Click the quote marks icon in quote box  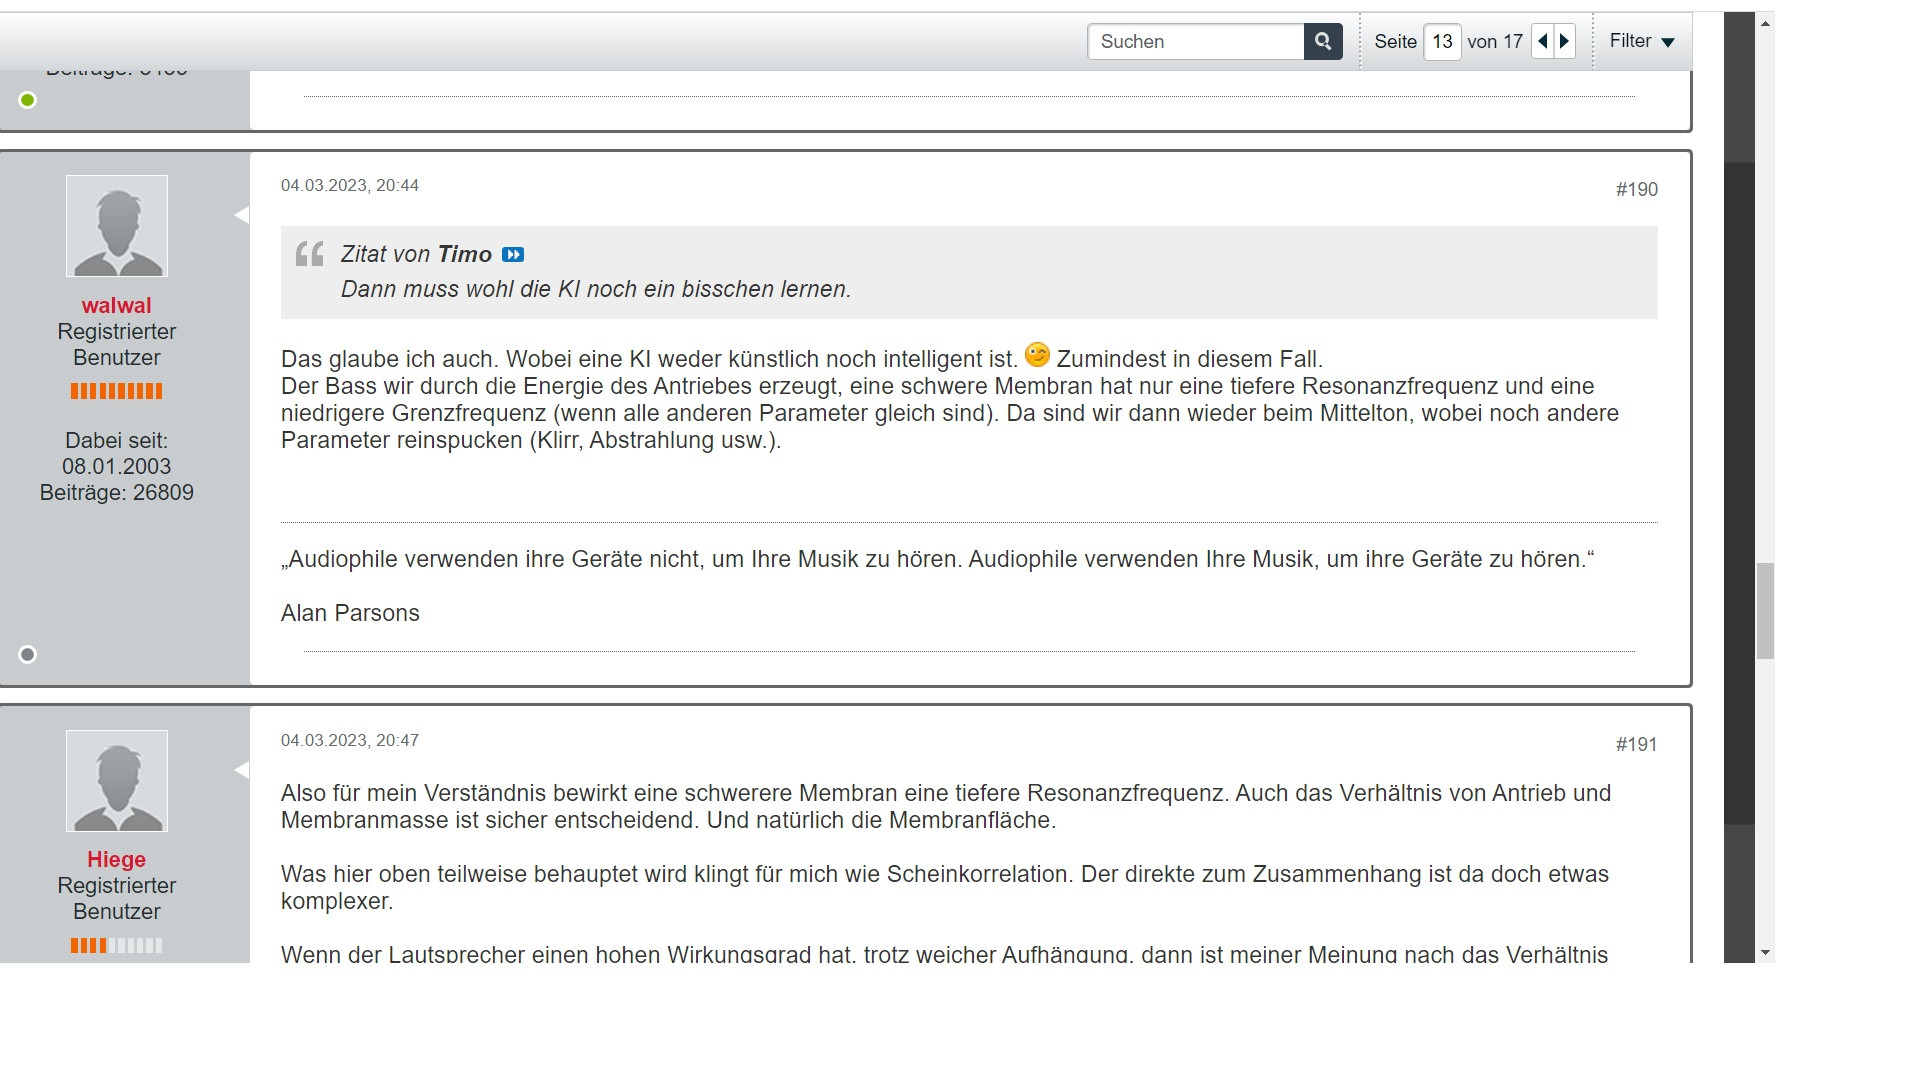tap(310, 254)
